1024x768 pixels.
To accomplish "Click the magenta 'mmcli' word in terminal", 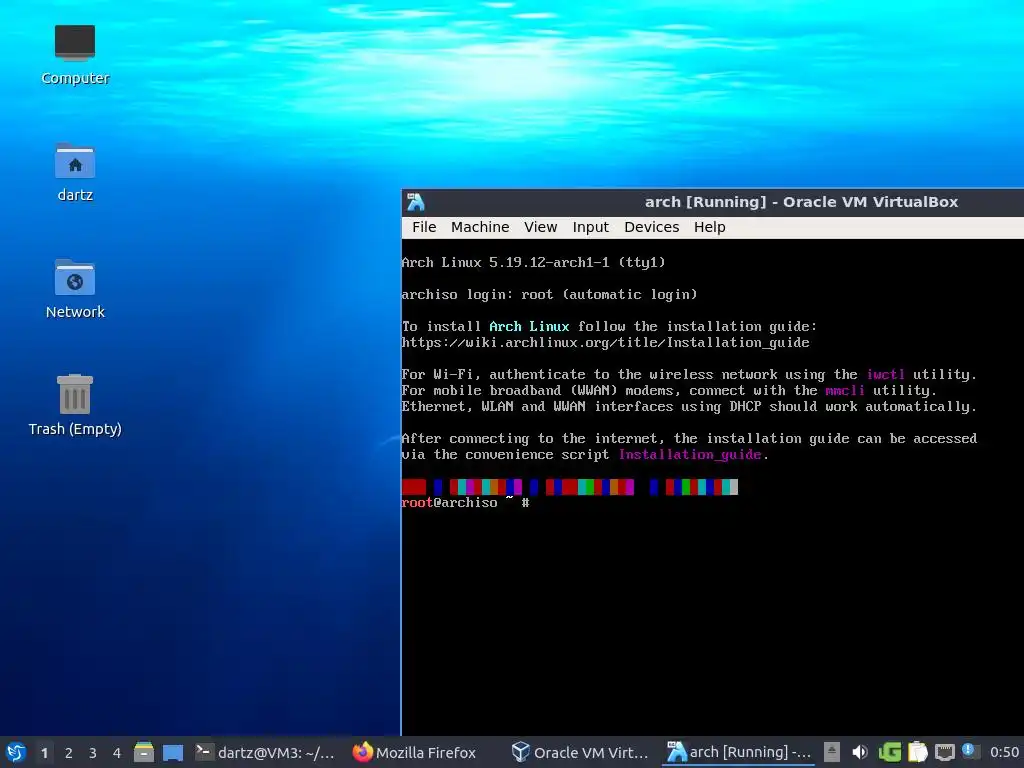I will click(x=845, y=391).
